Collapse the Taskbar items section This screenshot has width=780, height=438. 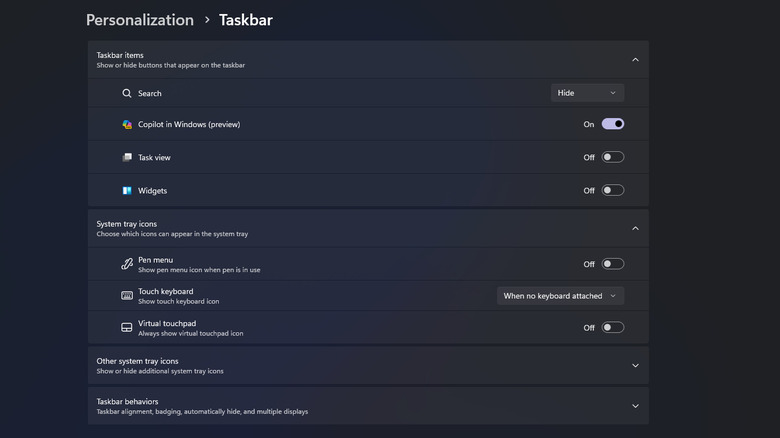tap(635, 60)
